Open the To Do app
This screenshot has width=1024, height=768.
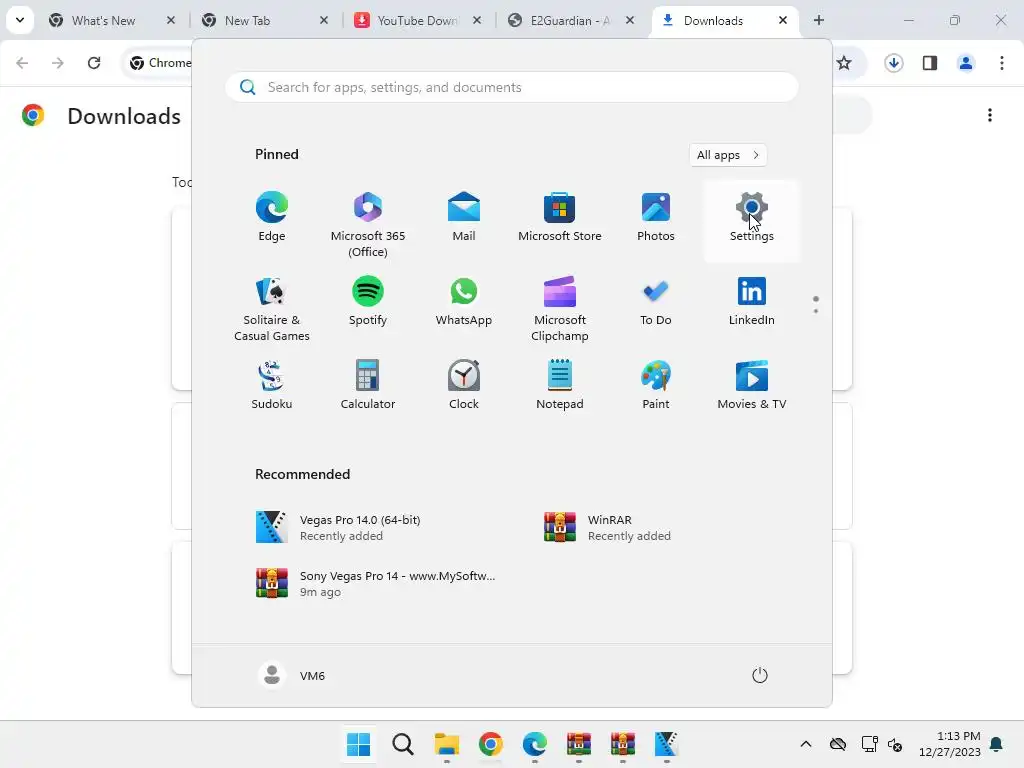click(x=656, y=302)
